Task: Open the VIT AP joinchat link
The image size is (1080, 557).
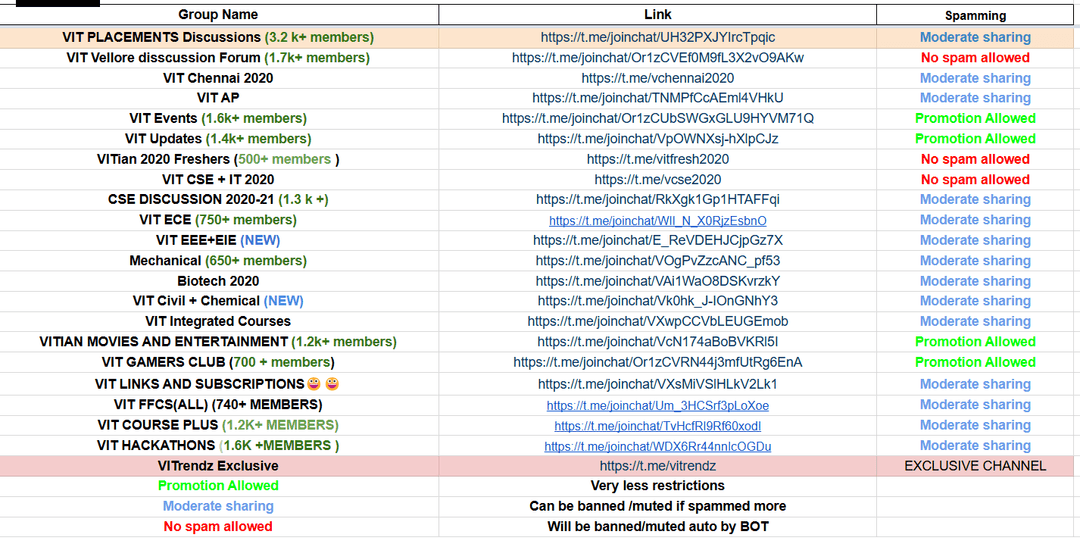Action: (x=658, y=98)
